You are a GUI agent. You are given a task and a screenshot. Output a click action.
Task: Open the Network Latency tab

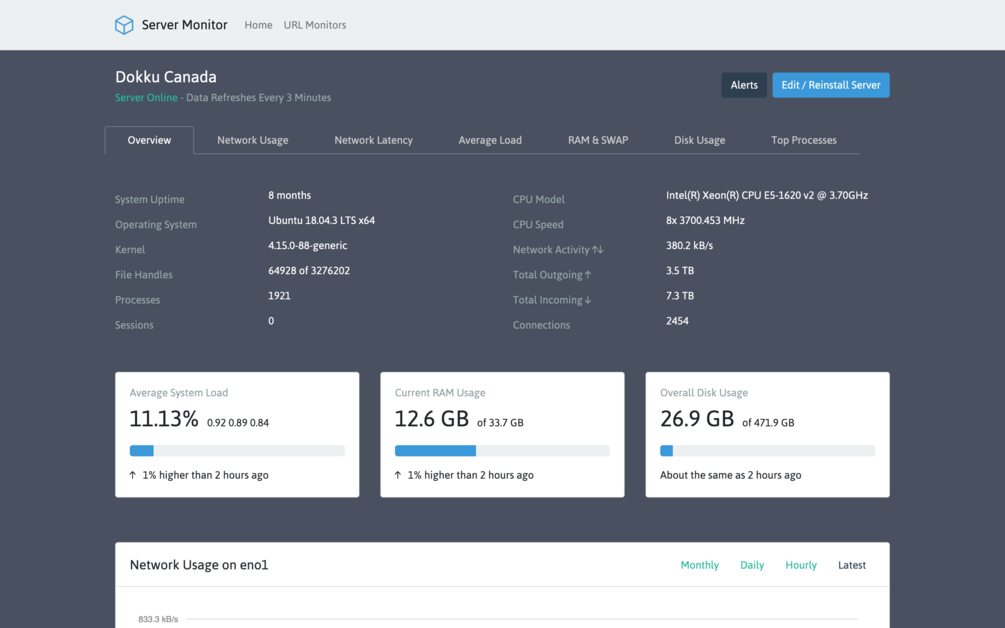[374, 140]
